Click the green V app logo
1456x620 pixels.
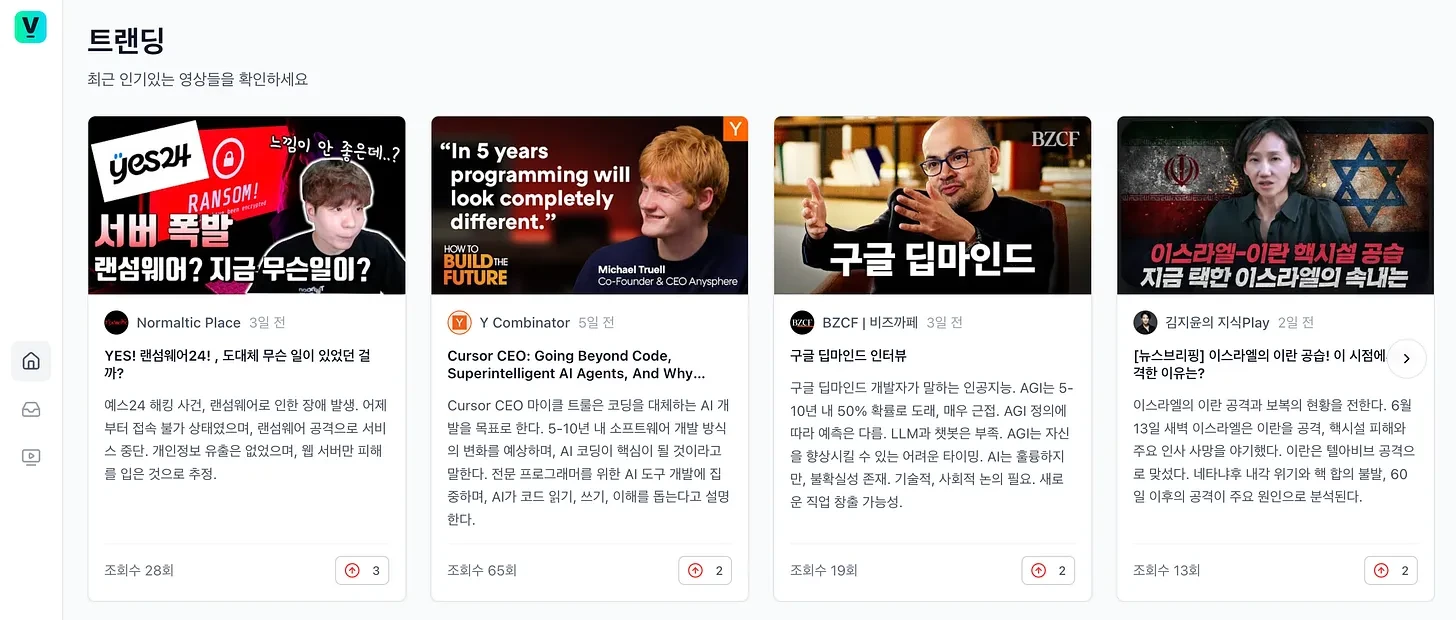point(31,27)
